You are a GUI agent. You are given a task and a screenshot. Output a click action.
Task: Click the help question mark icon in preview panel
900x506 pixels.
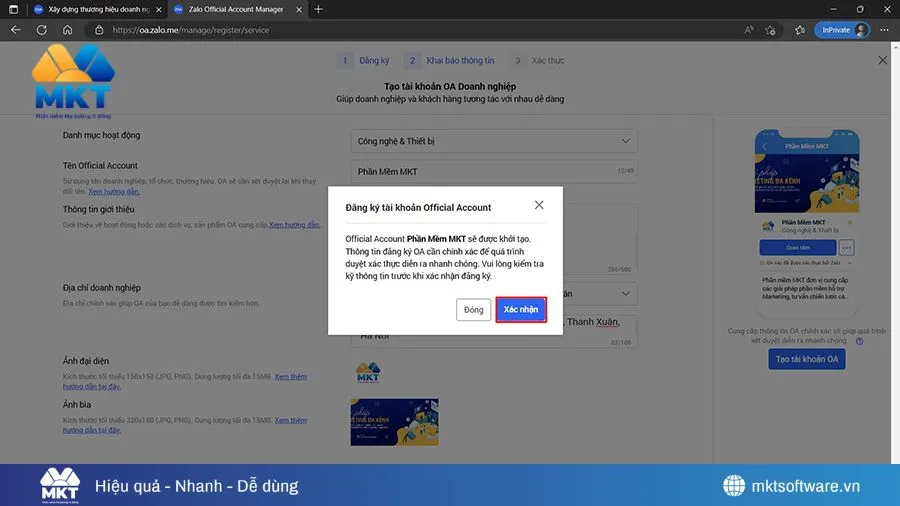(x=859, y=341)
